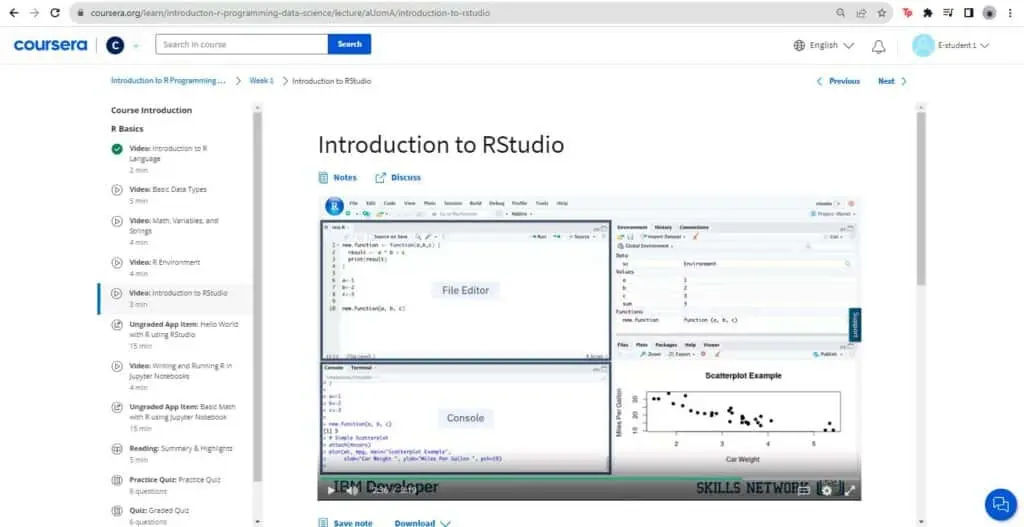Open the notifications bell

[879, 46]
